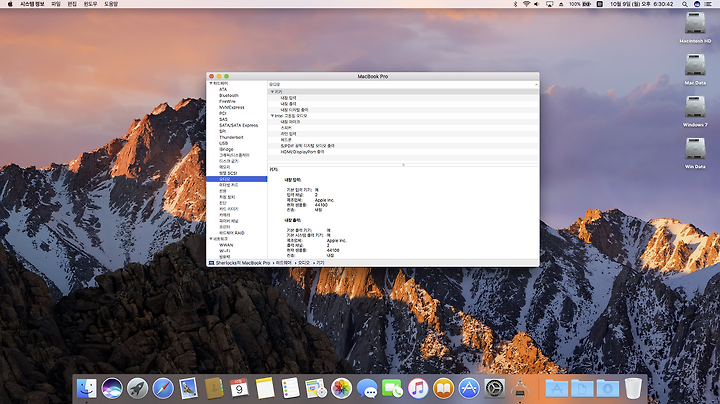Screen dimensions: 720x404
Task: Open Spotlight search magnifier icon
Action: (x=685, y=4)
